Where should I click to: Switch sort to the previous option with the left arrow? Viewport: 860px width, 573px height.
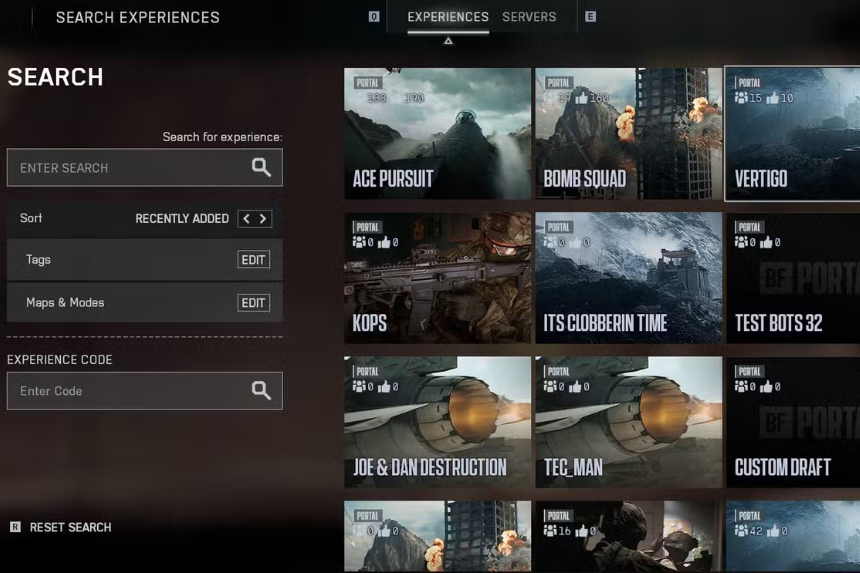(246, 219)
